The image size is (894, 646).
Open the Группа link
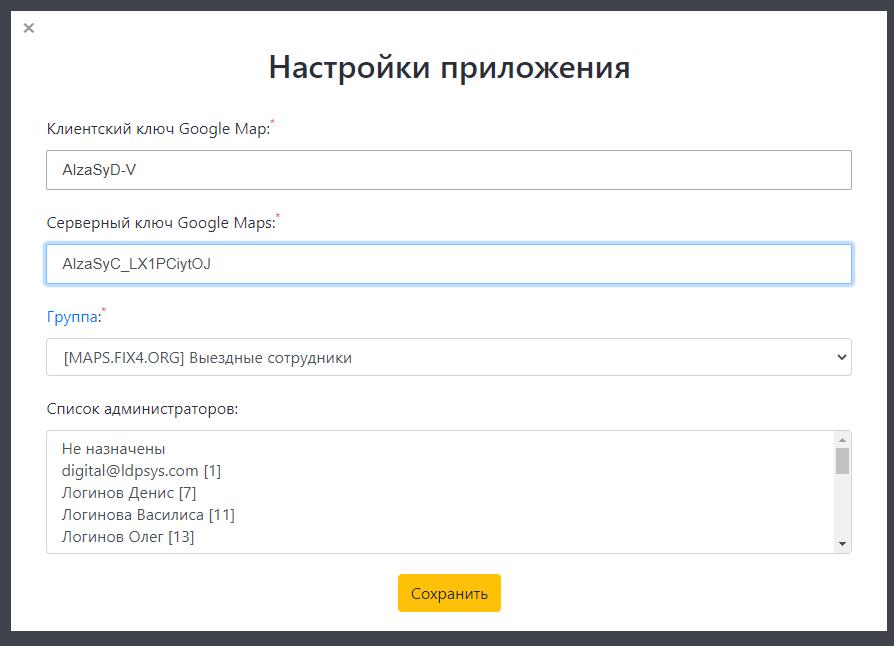72,317
